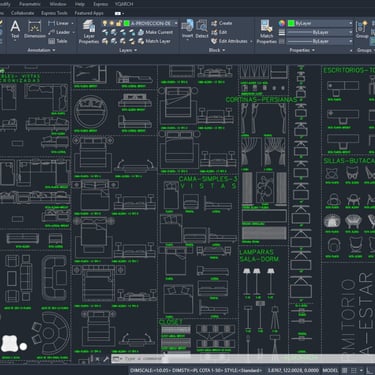Toggle the layer on/off lightbulb icon
Viewport: 375px width, 375px height.
click(x=105, y=23)
